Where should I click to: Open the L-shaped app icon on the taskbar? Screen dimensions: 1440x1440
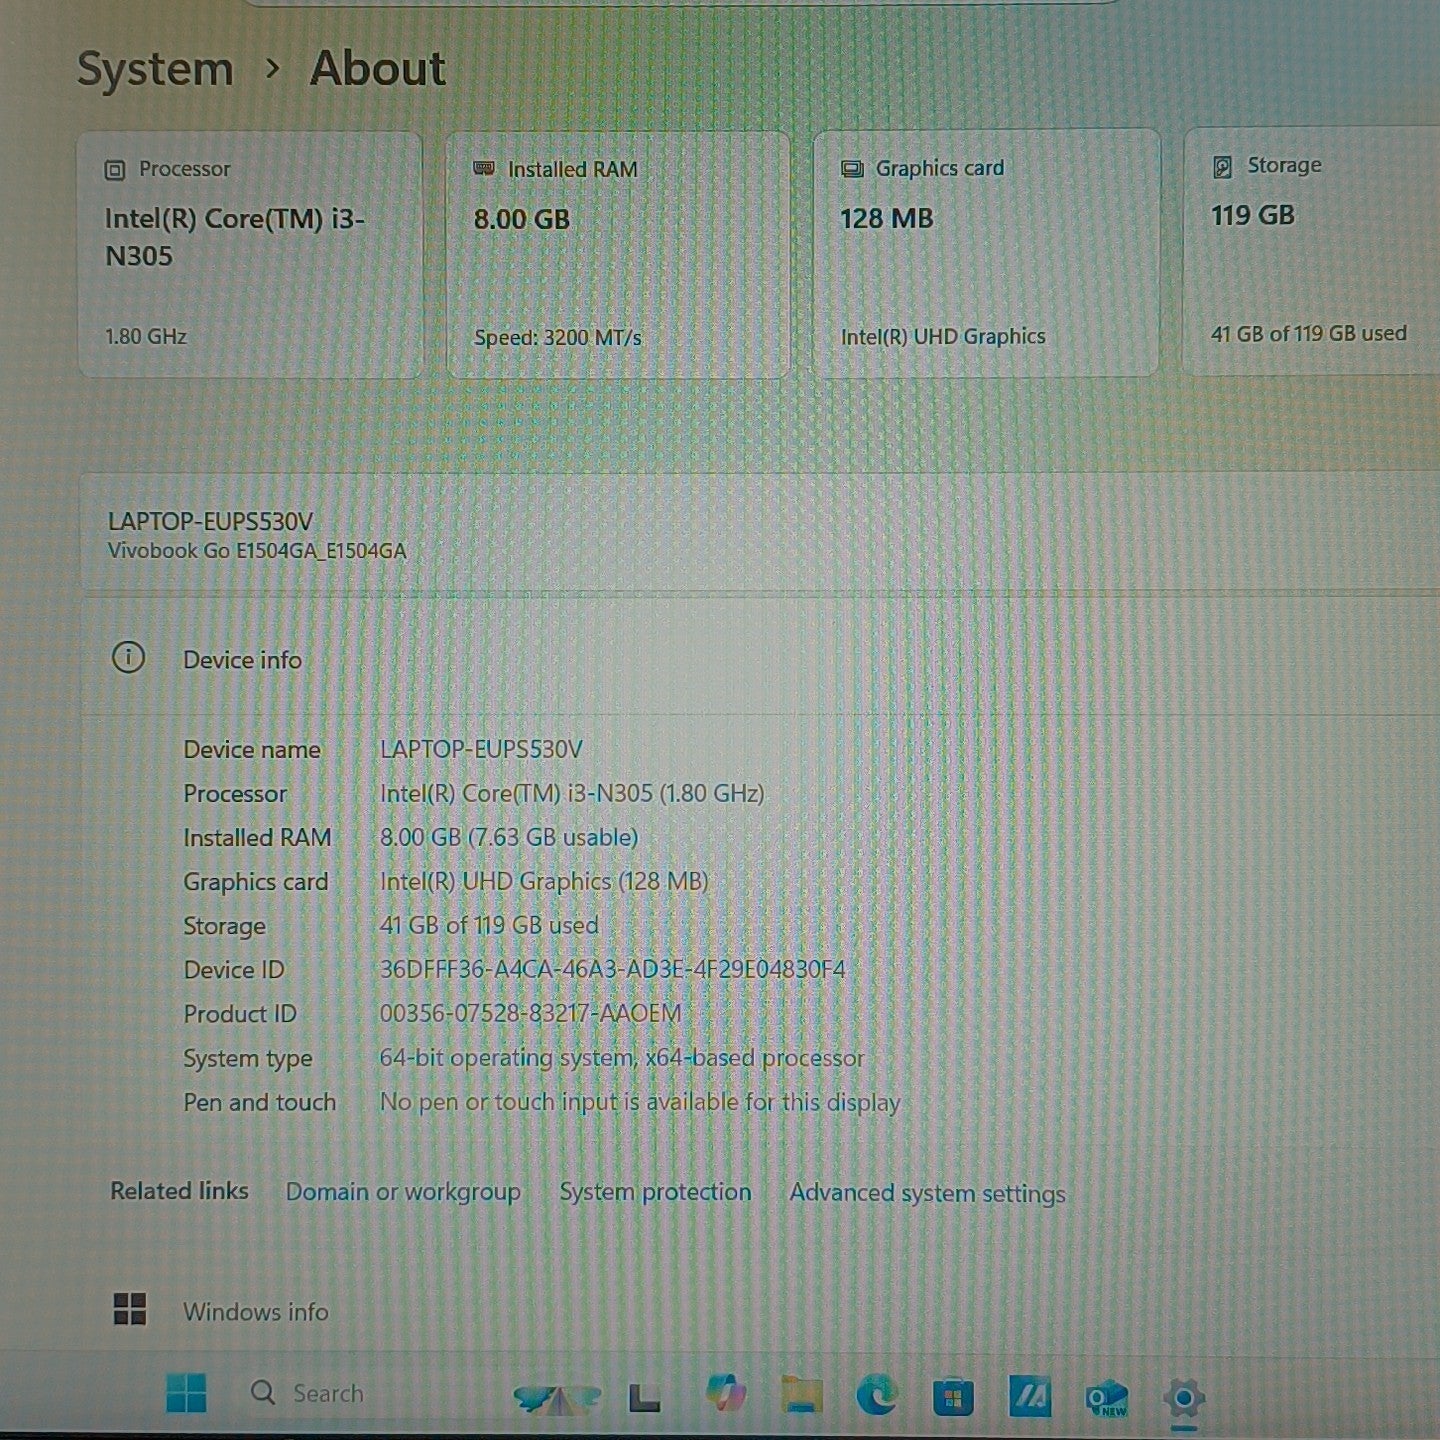[x=644, y=1397]
